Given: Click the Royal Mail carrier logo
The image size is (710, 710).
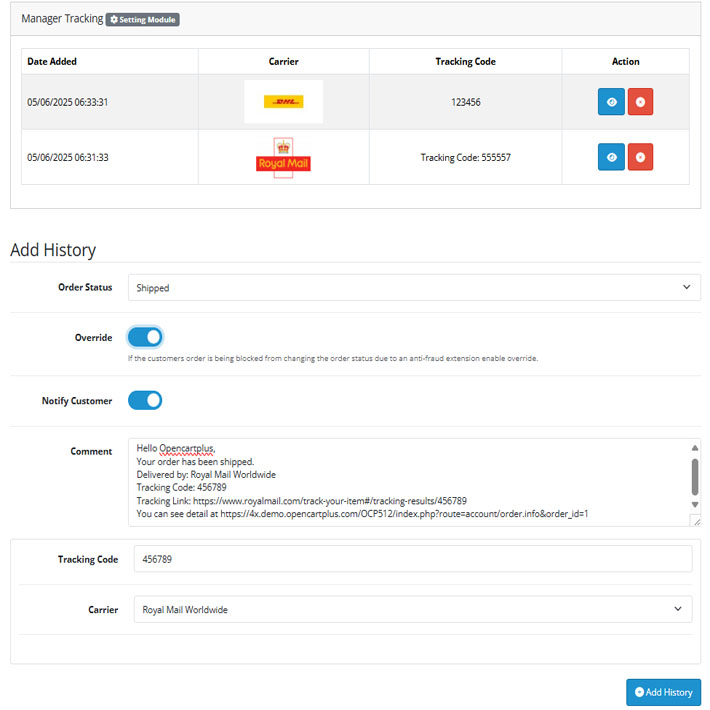Looking at the screenshot, I should click(x=283, y=158).
